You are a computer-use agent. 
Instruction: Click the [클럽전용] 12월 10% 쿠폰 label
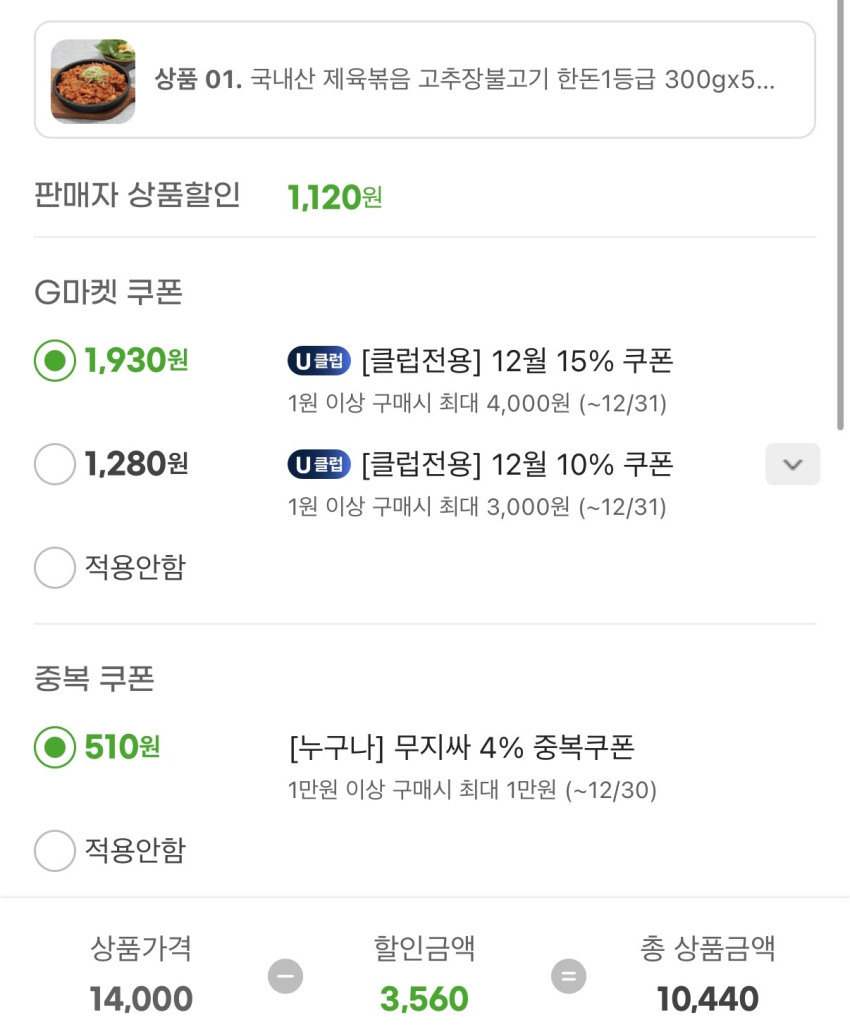point(517,464)
